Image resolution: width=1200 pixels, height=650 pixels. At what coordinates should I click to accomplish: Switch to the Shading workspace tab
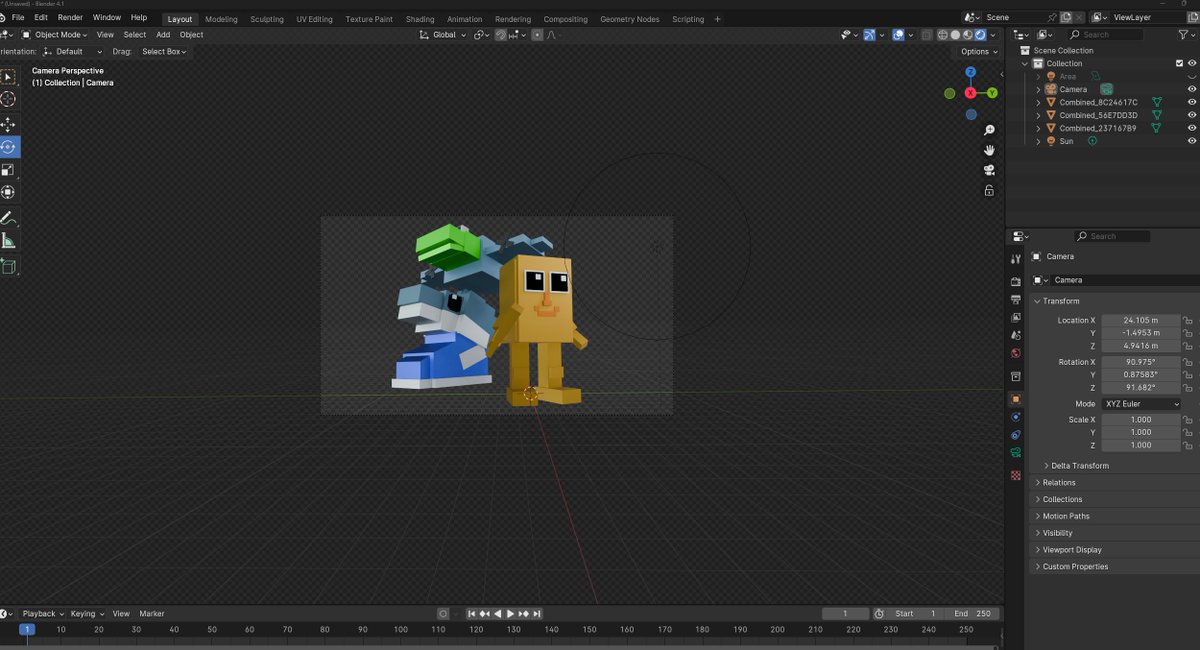[420, 19]
